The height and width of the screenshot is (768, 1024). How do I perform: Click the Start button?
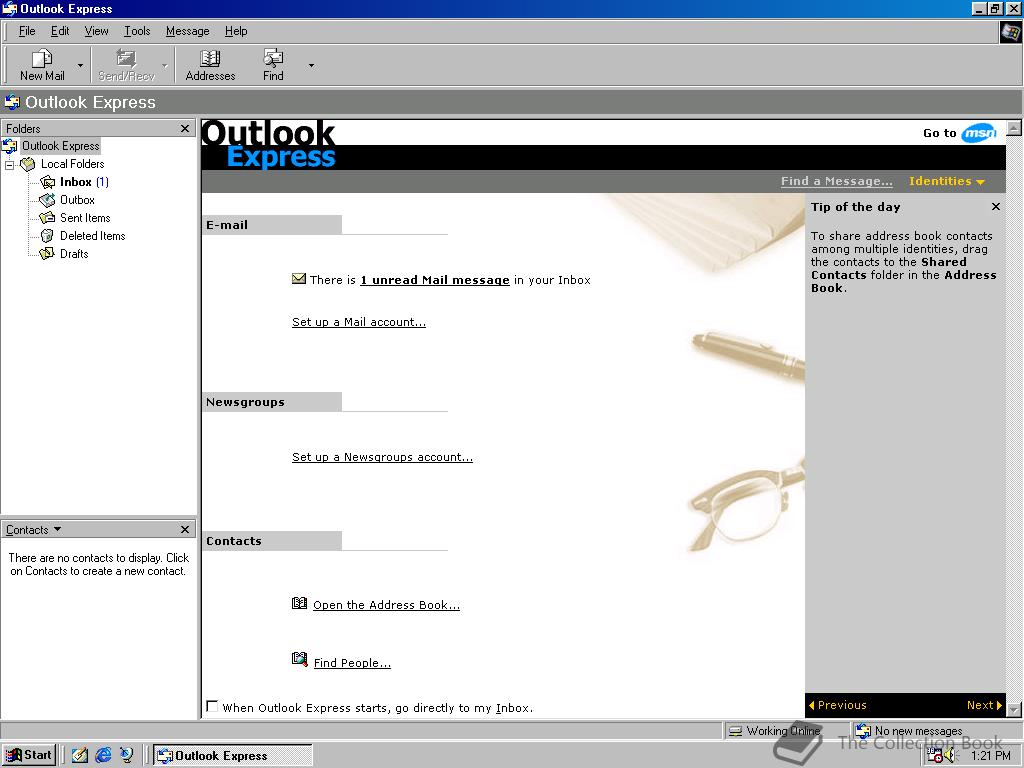pyautogui.click(x=29, y=755)
